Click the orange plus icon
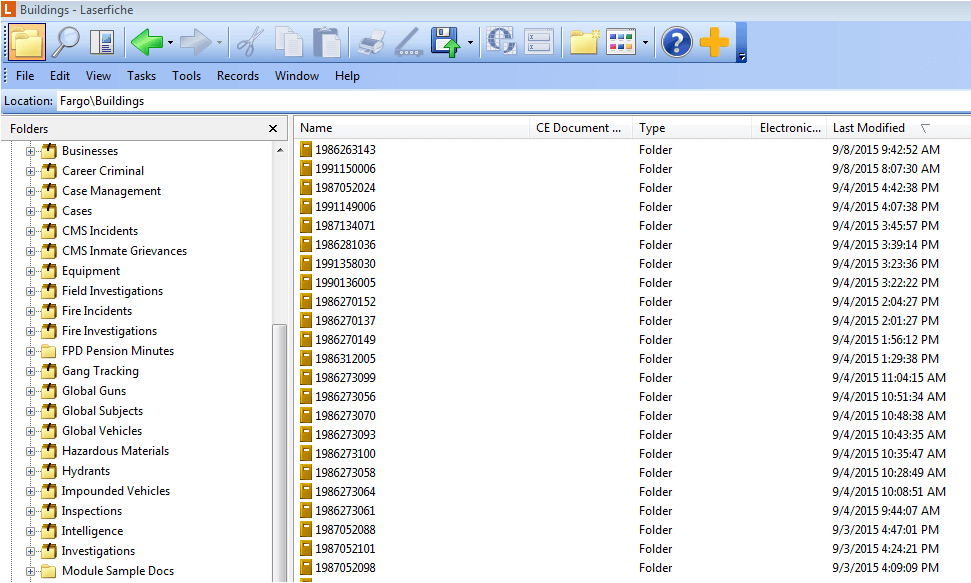Image resolution: width=971 pixels, height=583 pixels. [715, 42]
